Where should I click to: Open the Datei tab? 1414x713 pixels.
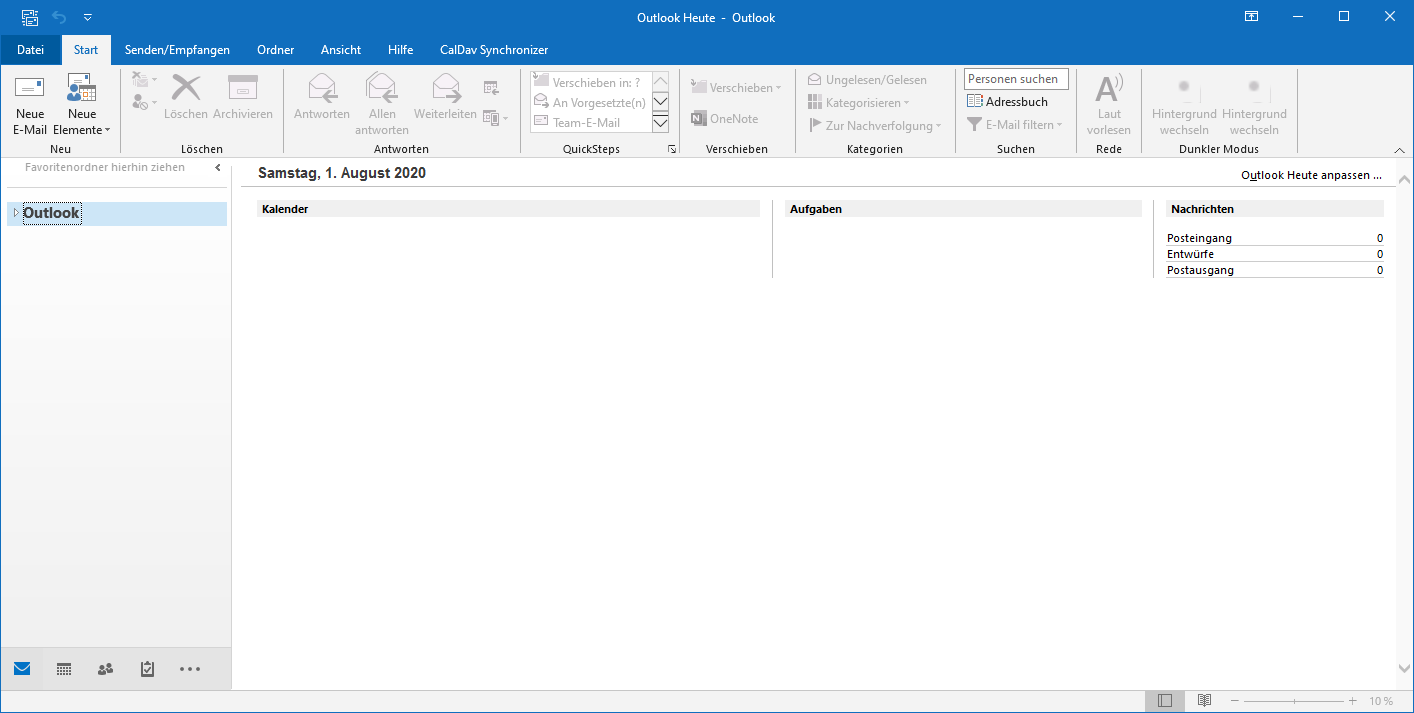(x=30, y=50)
